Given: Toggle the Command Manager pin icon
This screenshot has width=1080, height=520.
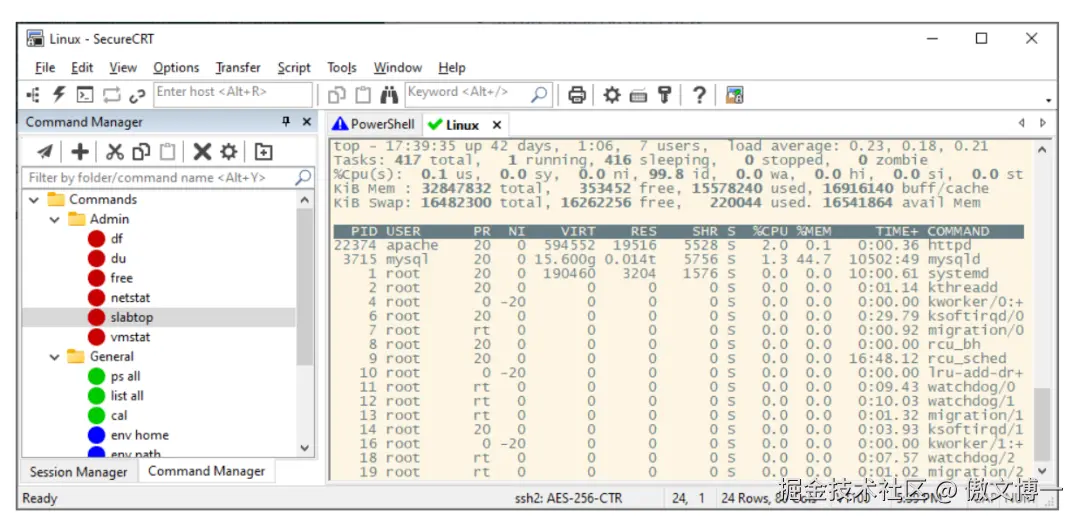Looking at the screenshot, I should pyautogui.click(x=286, y=122).
